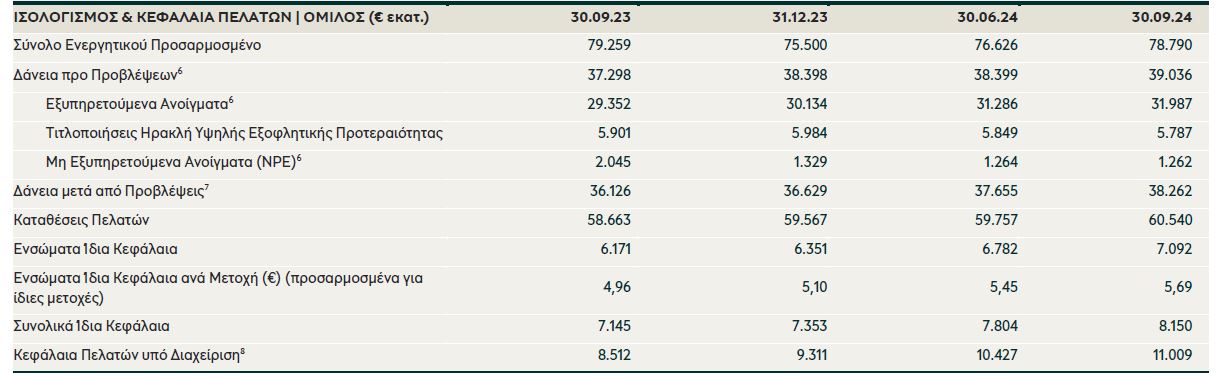Click the Συνολικά Ίδια Κεφάλαια row label
The image size is (1216, 373).
pos(91,326)
